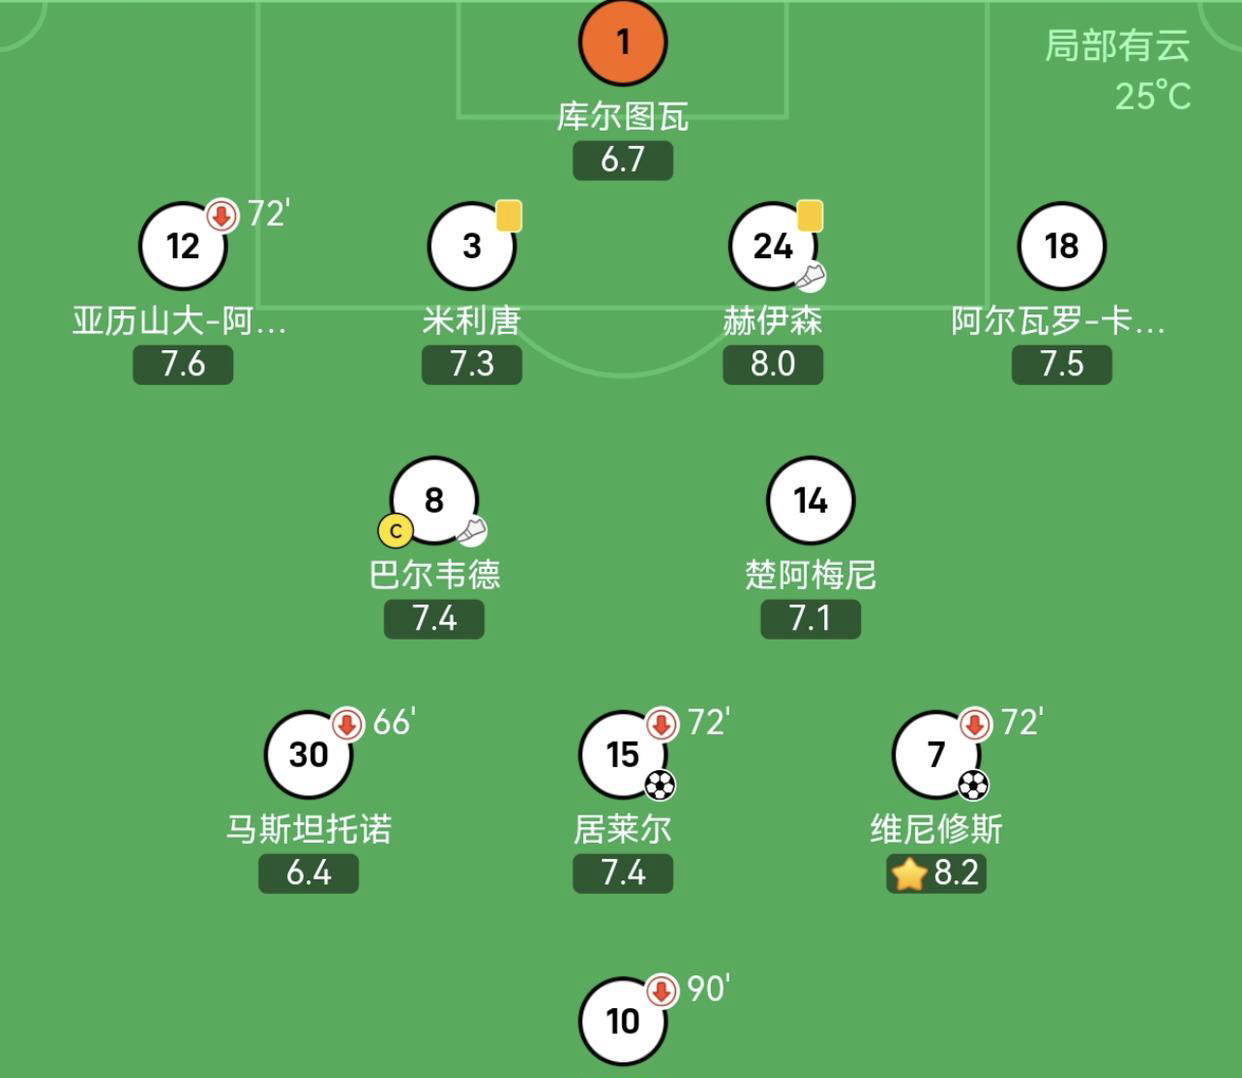This screenshot has width=1242, height=1078.
Task: Tap goal ball icon on player 7
Action: (973, 785)
